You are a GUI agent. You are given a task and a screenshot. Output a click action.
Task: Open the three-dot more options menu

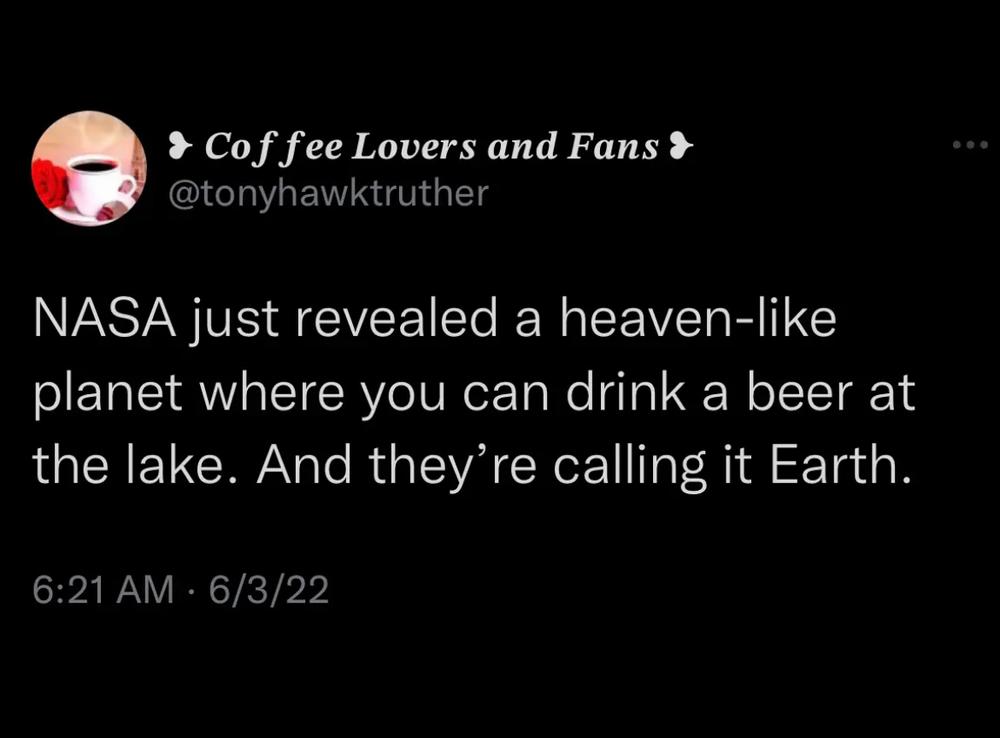970,145
